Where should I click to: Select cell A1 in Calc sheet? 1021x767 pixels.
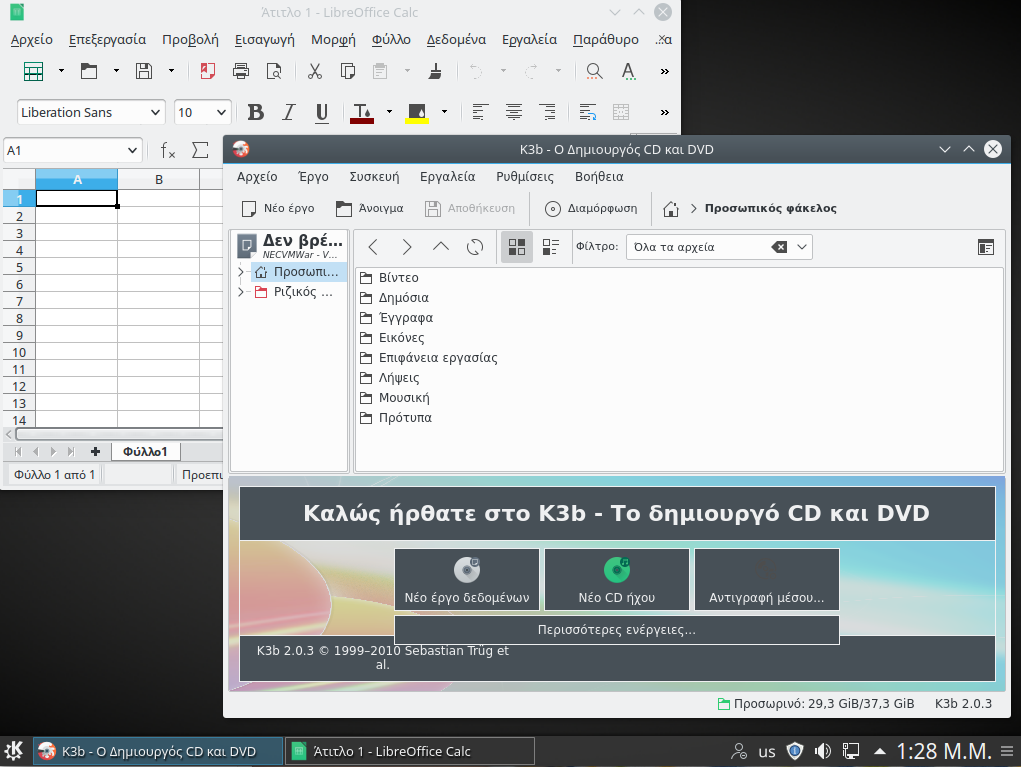(x=77, y=199)
